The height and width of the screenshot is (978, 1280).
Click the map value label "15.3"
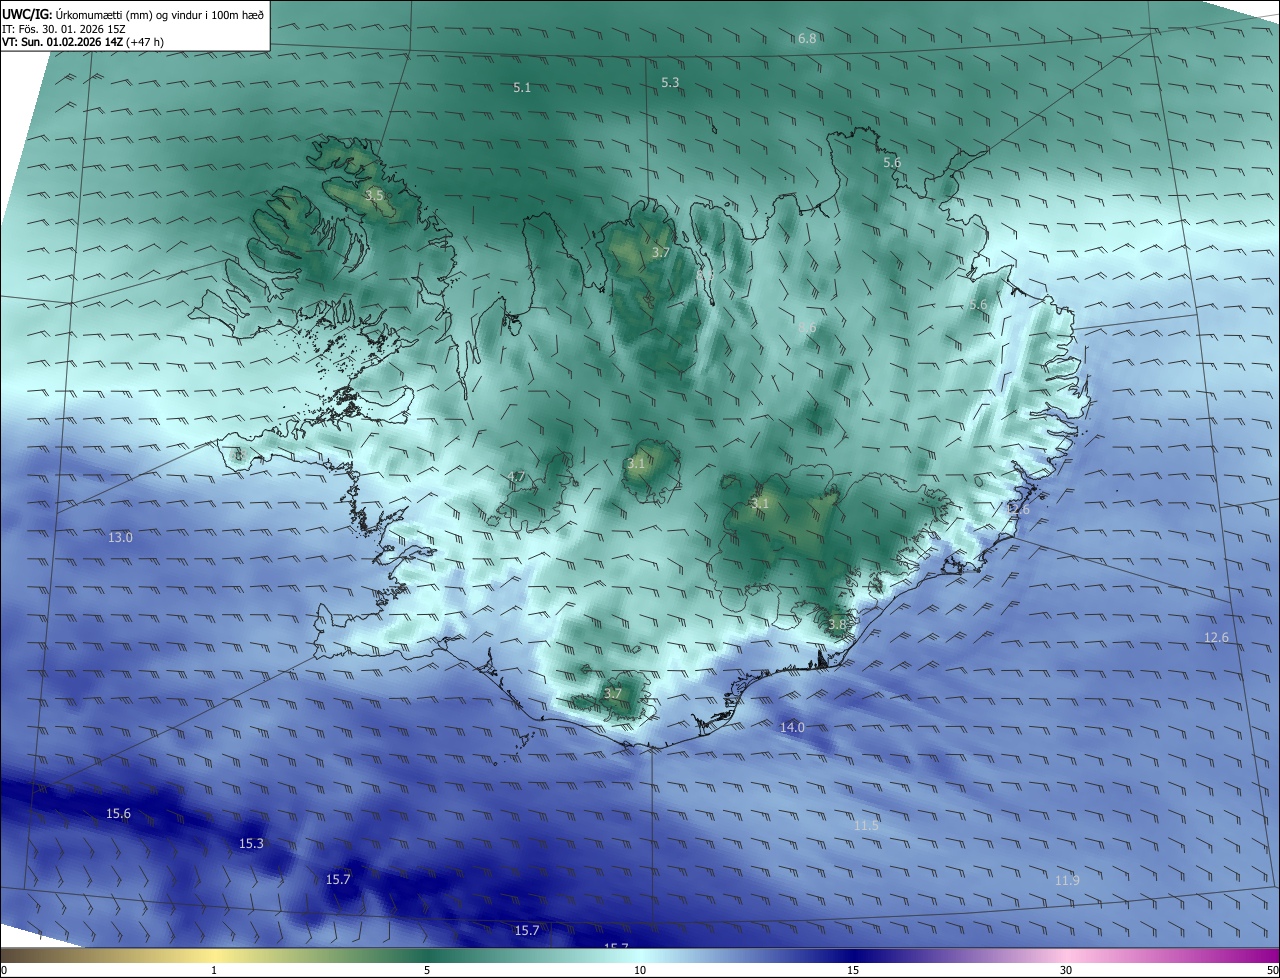[251, 844]
